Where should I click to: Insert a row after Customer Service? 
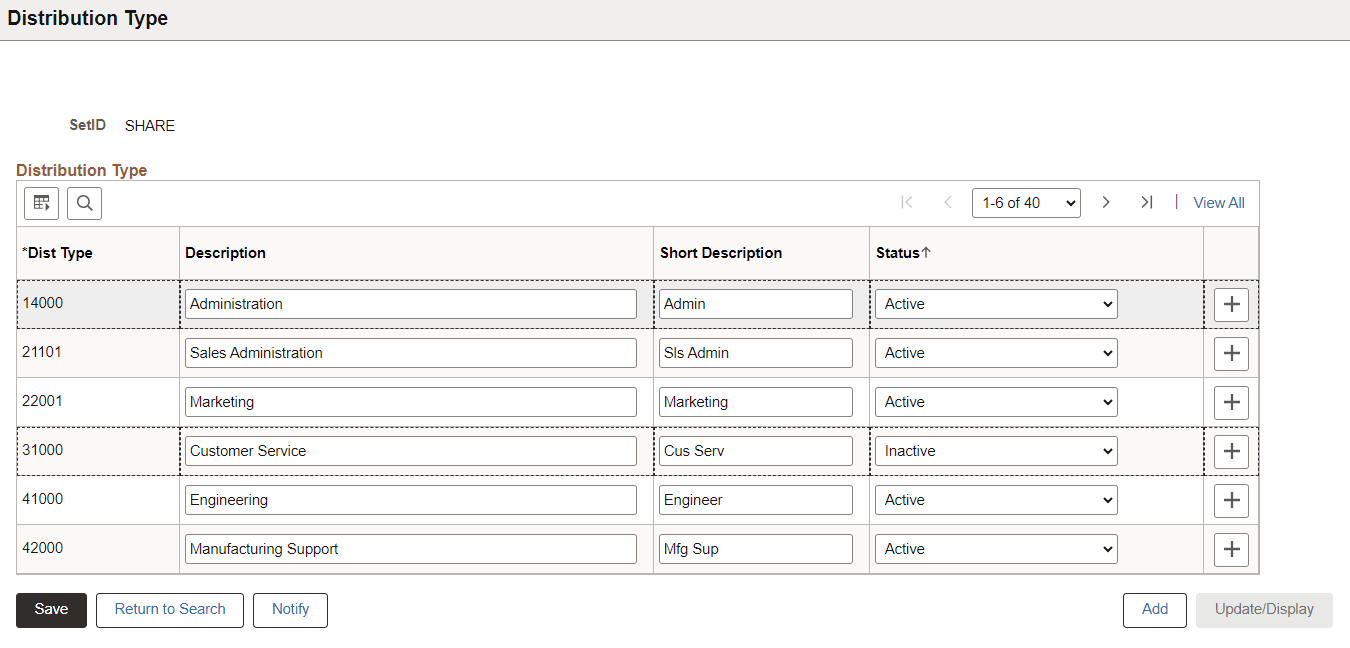[1230, 451]
